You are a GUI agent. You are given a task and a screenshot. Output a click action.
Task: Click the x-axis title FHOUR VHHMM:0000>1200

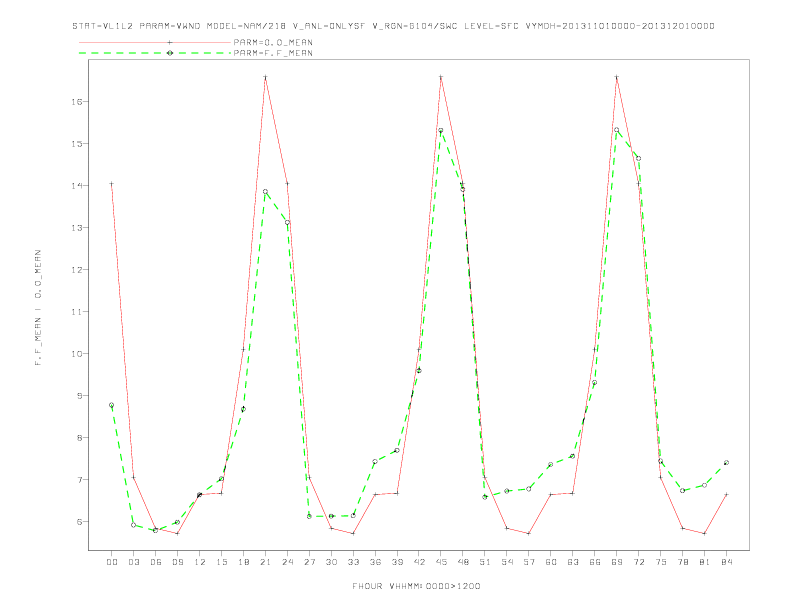click(416, 586)
